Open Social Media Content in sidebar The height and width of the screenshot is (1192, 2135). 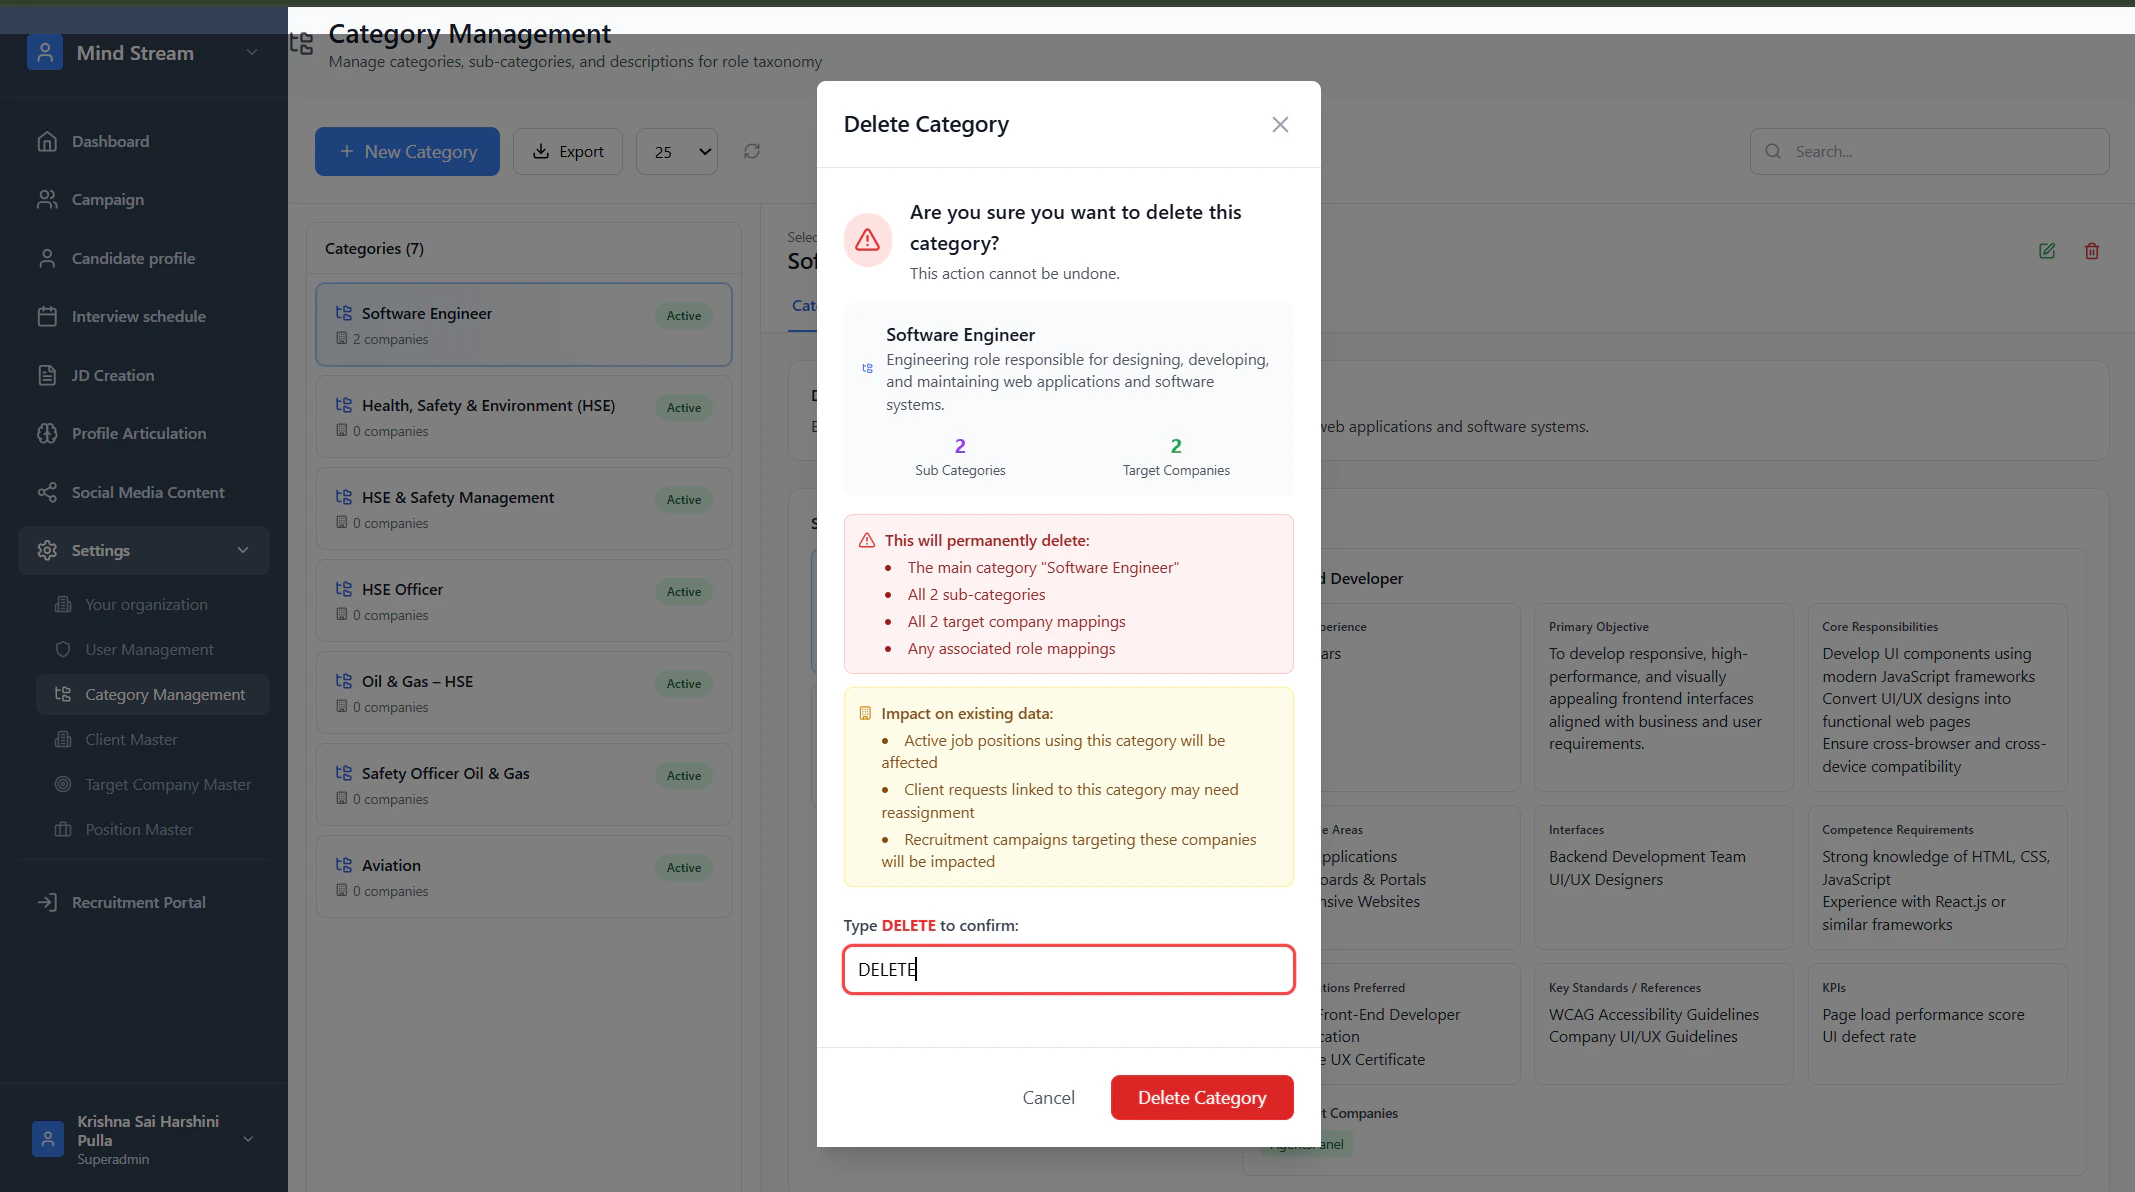coord(147,492)
